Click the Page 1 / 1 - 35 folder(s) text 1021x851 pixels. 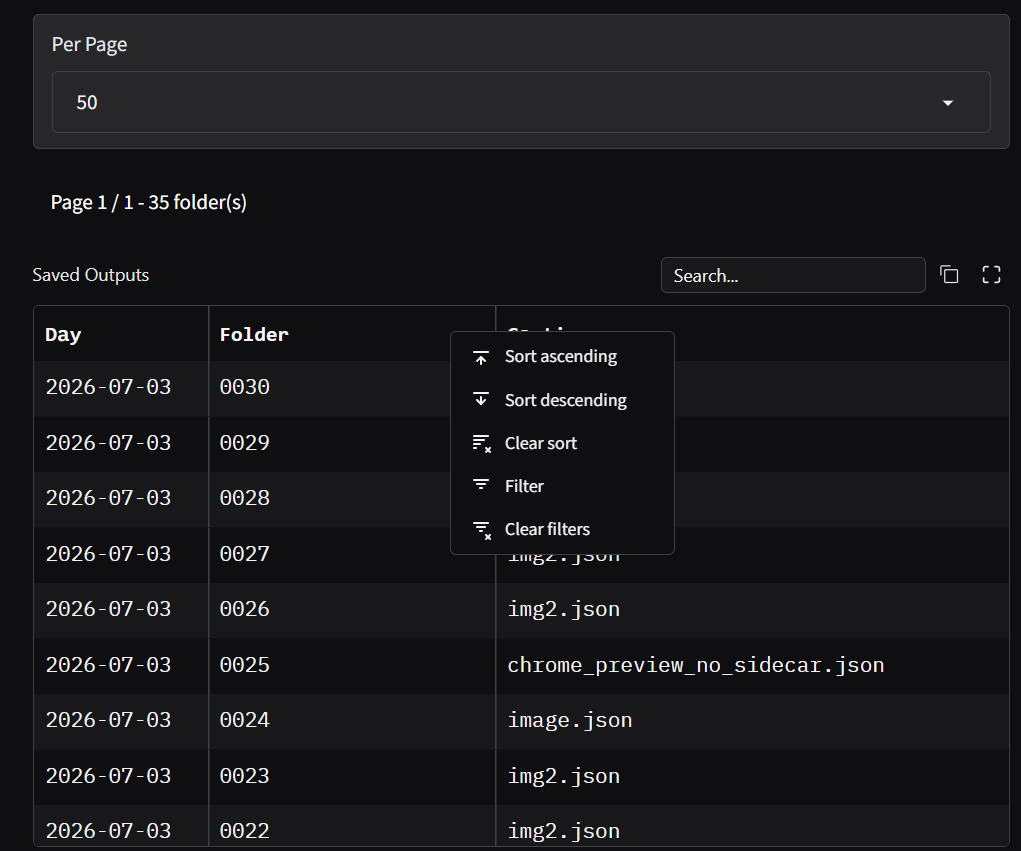click(148, 202)
